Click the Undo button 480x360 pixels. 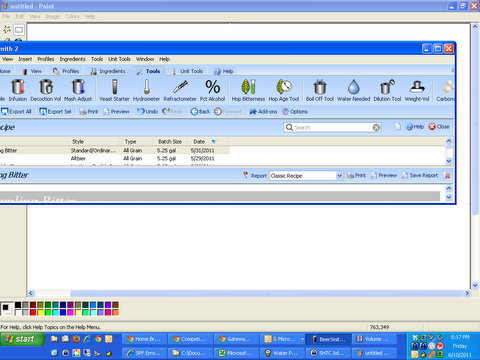(x=148, y=112)
